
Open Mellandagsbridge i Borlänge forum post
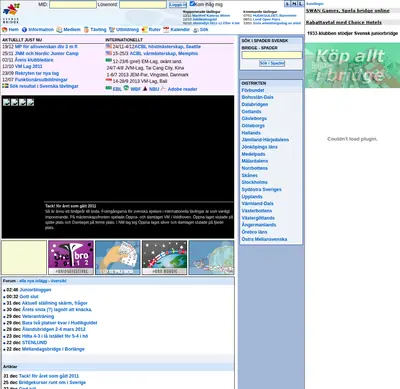53,349
